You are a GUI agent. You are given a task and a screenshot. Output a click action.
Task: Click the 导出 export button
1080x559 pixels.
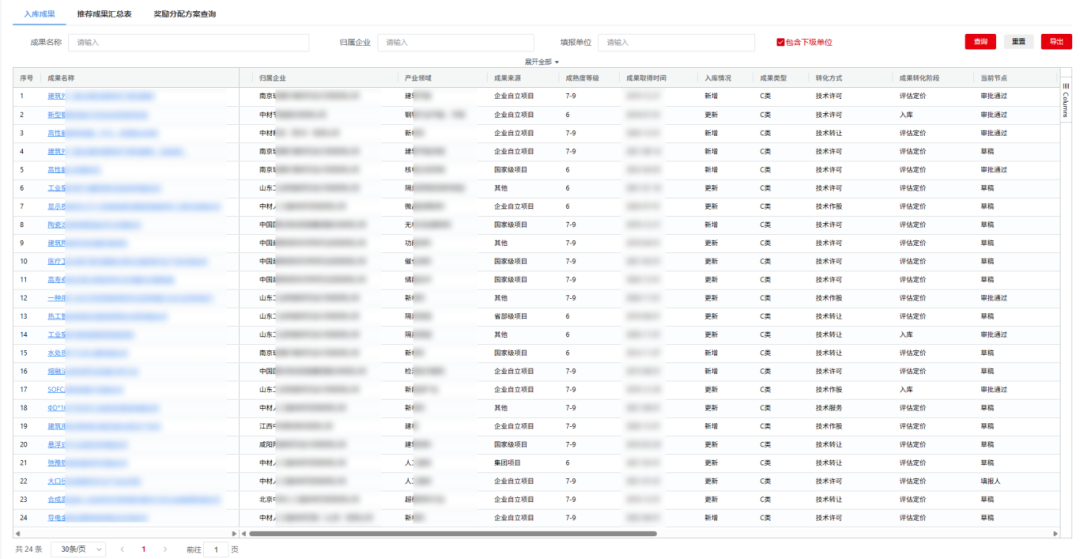1054,42
